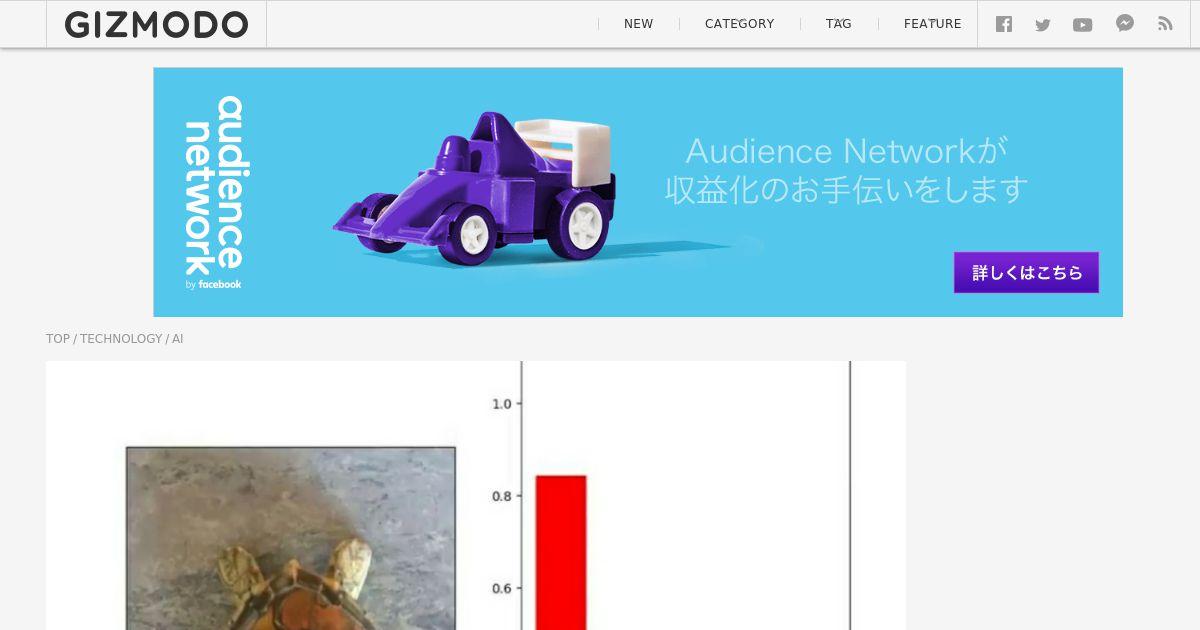Open the Gizmodo YouTube channel icon

(1083, 25)
